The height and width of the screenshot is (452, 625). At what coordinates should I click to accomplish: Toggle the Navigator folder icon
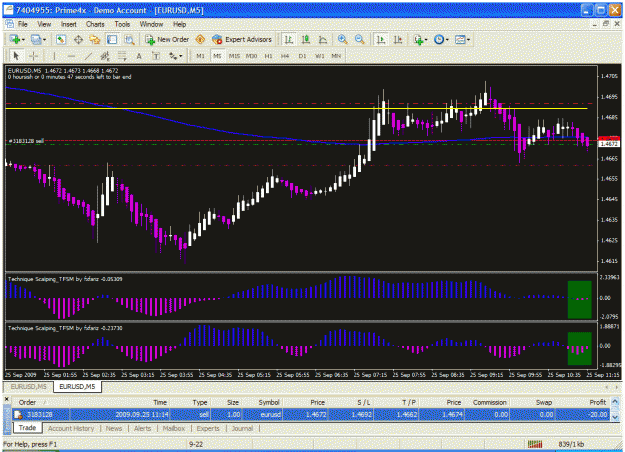95,39
